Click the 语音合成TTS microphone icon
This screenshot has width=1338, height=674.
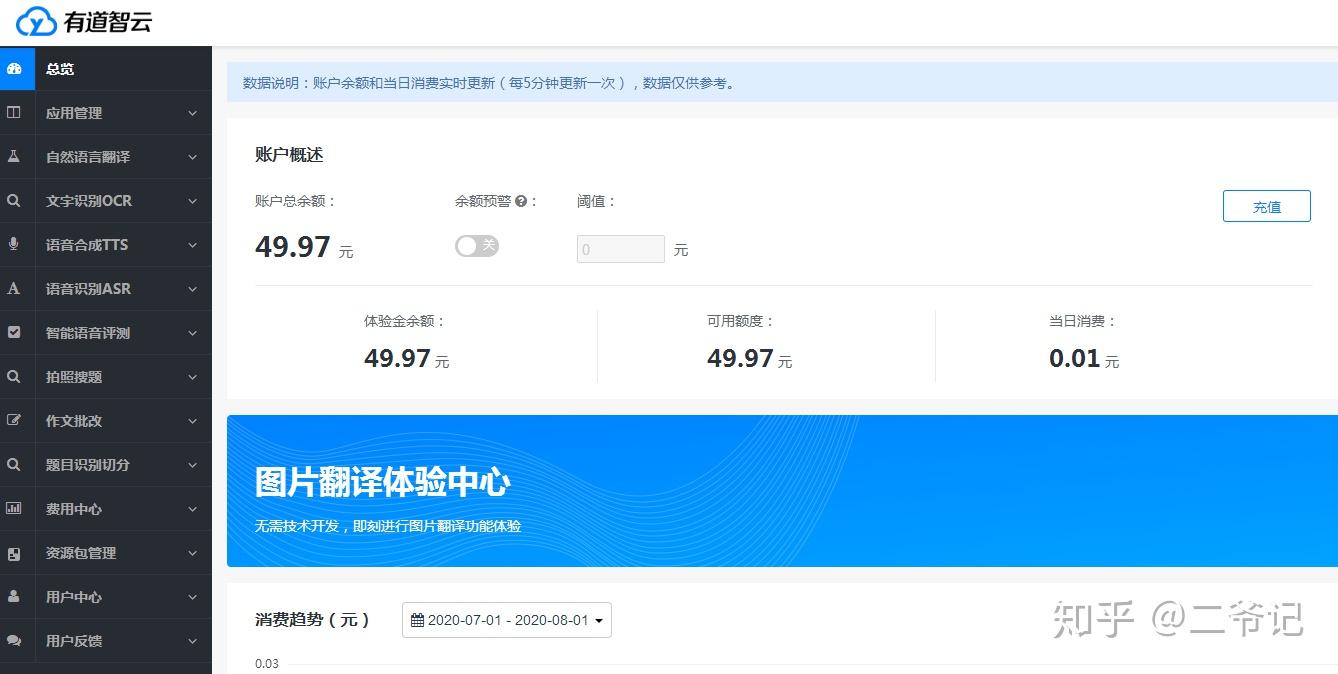pyautogui.click(x=14, y=245)
